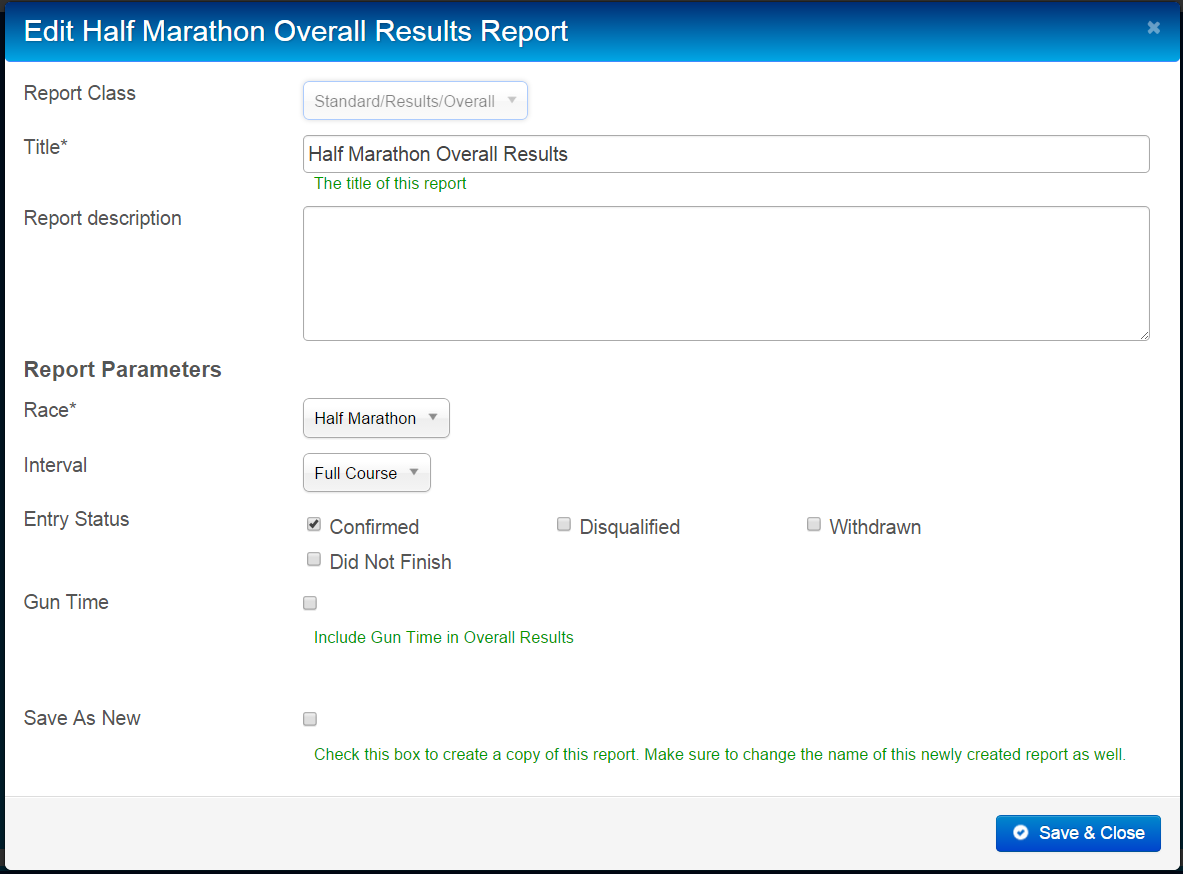Click the Title input field
Screen dimensions: 1183x874
[x=726, y=154]
